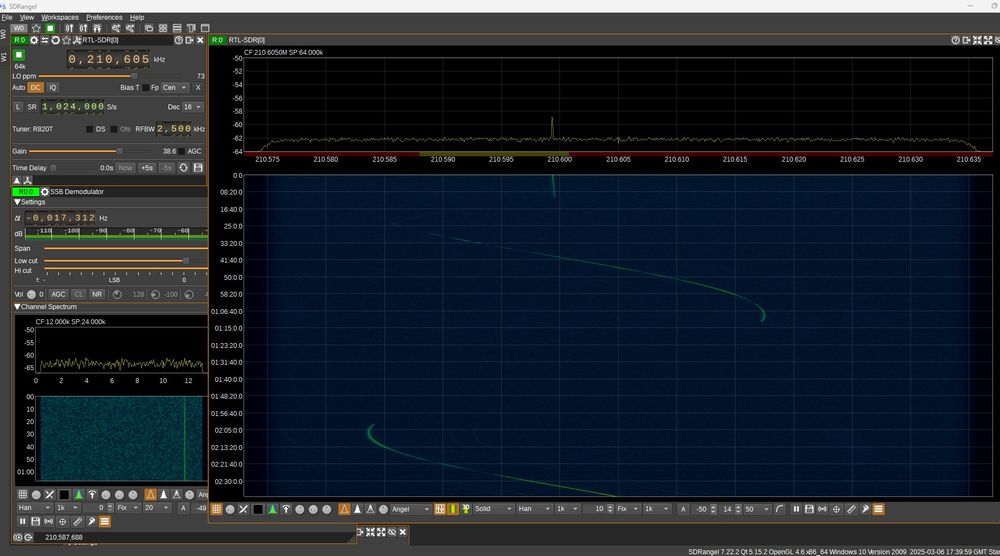The width and height of the screenshot is (1000, 556).
Task: Toggle main spectrum grid display icon
Action: [216, 509]
